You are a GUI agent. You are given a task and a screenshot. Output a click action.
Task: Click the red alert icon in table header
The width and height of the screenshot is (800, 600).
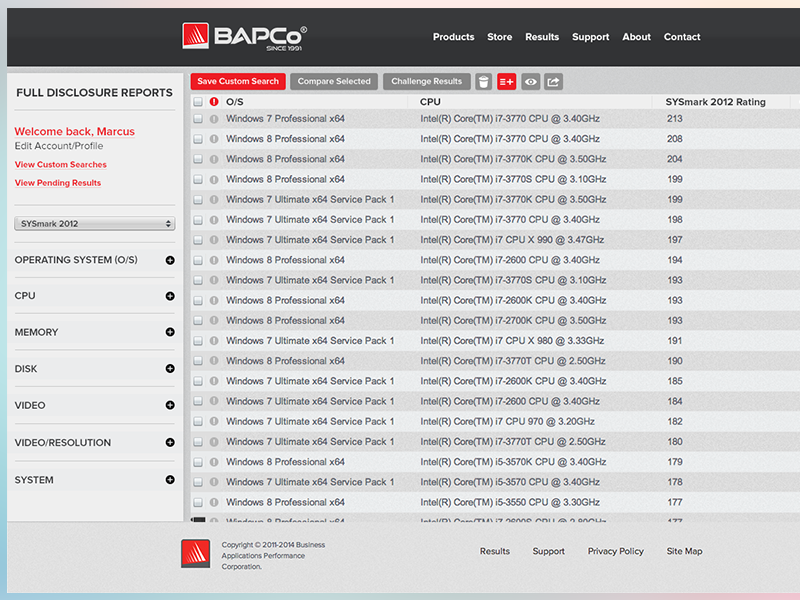[x=214, y=102]
